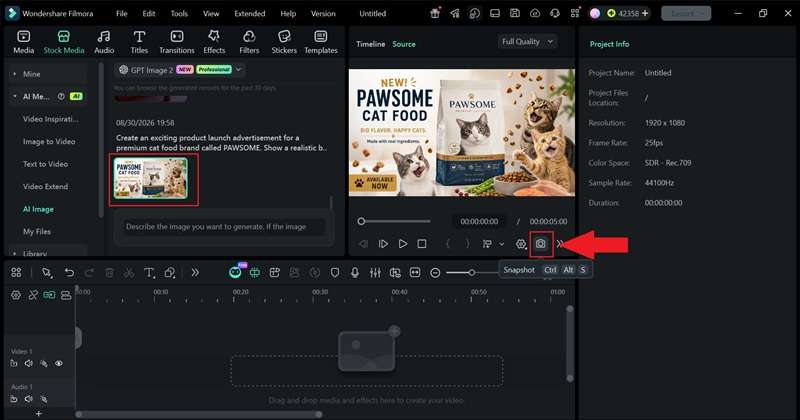Click the Snapshot camera icon
Viewport: 800px width, 420px height.
[x=540, y=244]
